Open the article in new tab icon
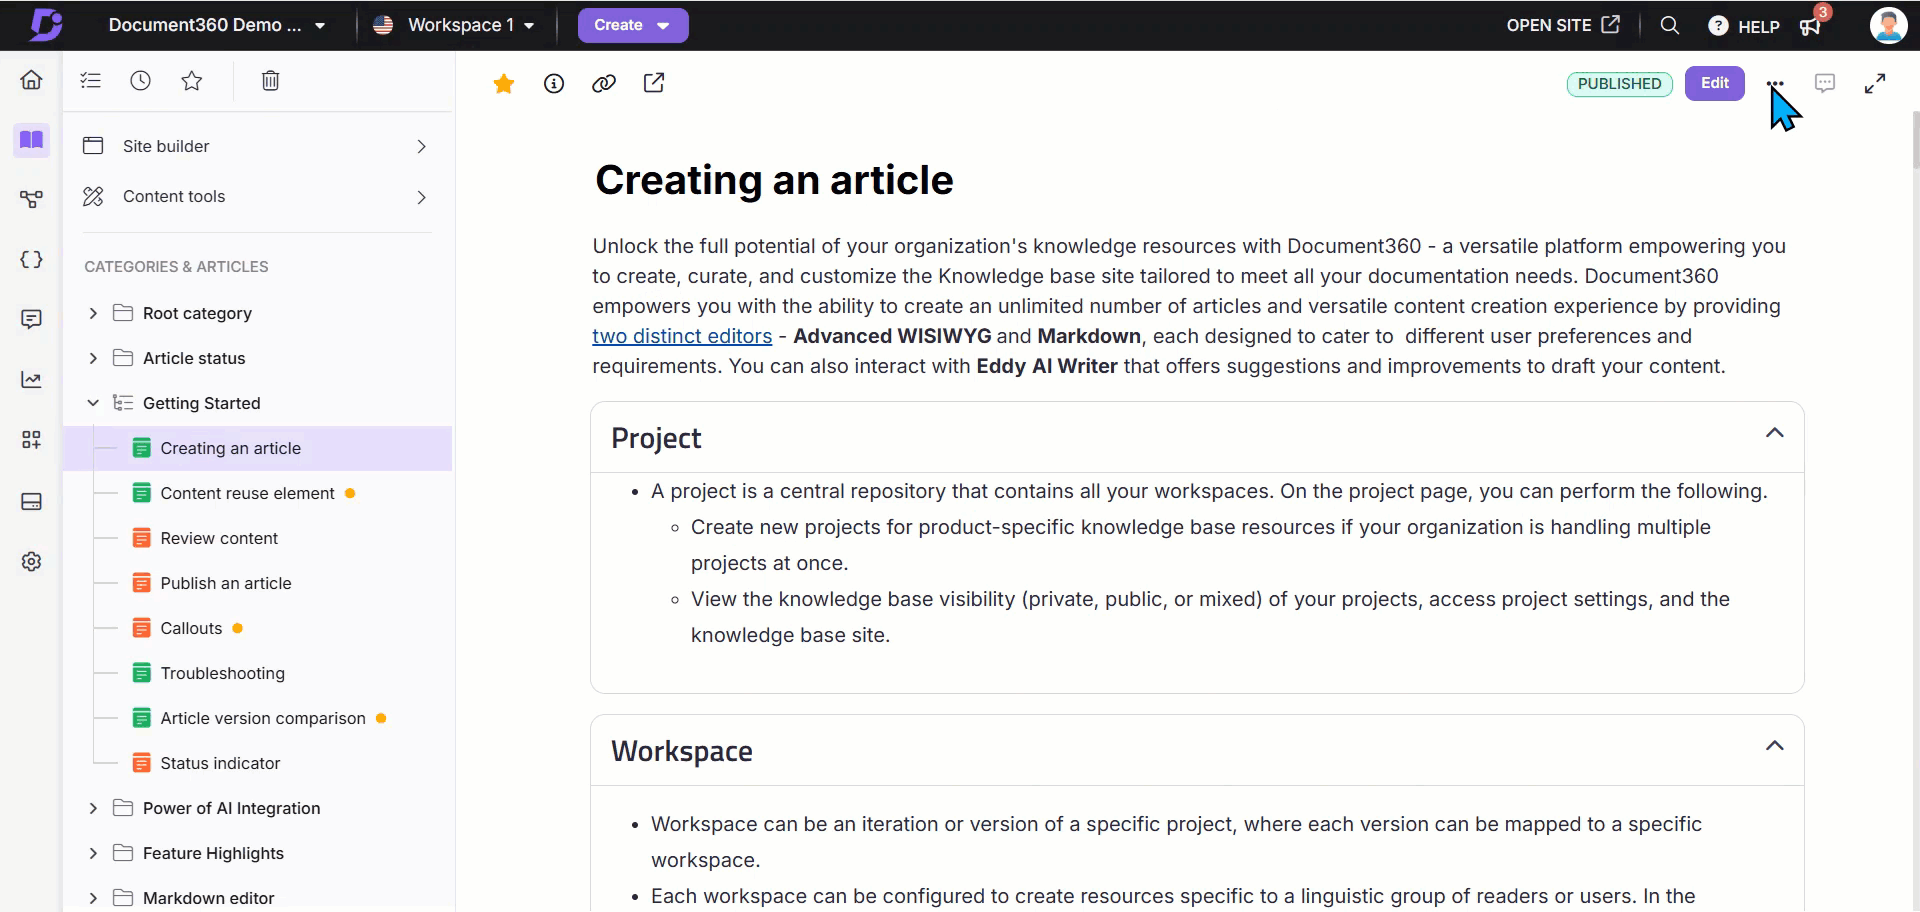This screenshot has width=1920, height=912. (x=654, y=83)
